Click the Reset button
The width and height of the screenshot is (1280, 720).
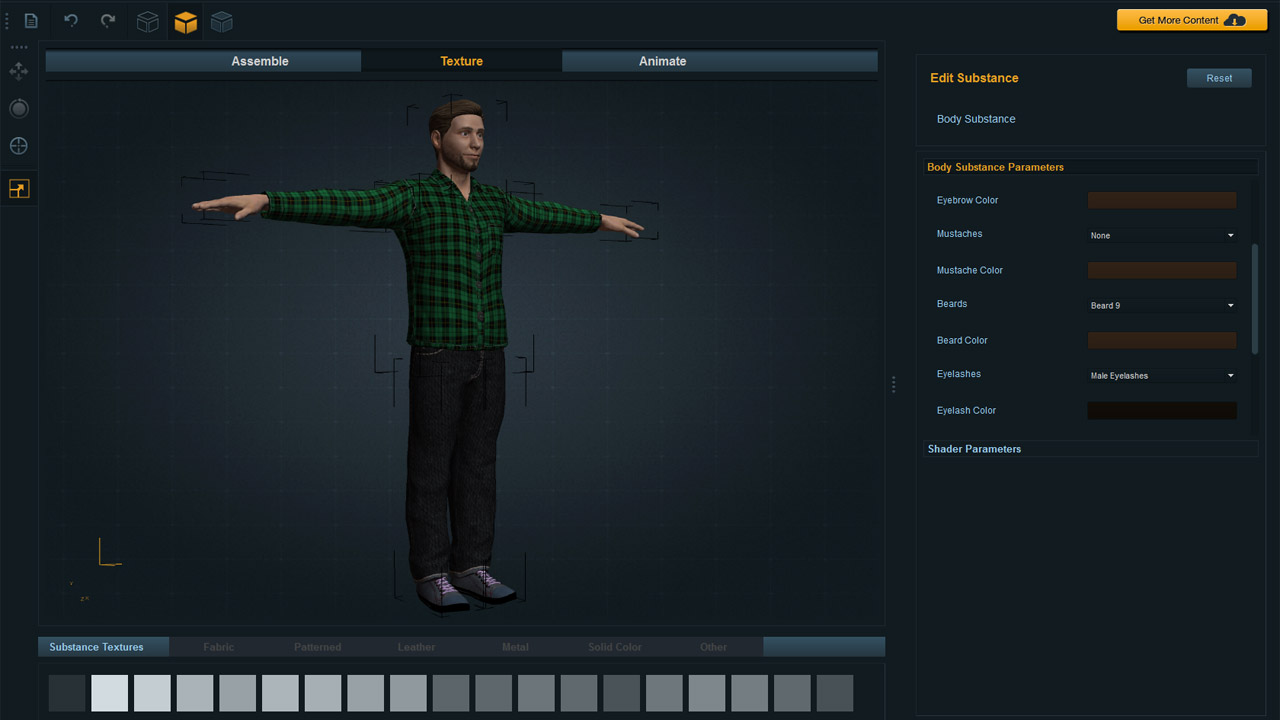click(x=1219, y=78)
